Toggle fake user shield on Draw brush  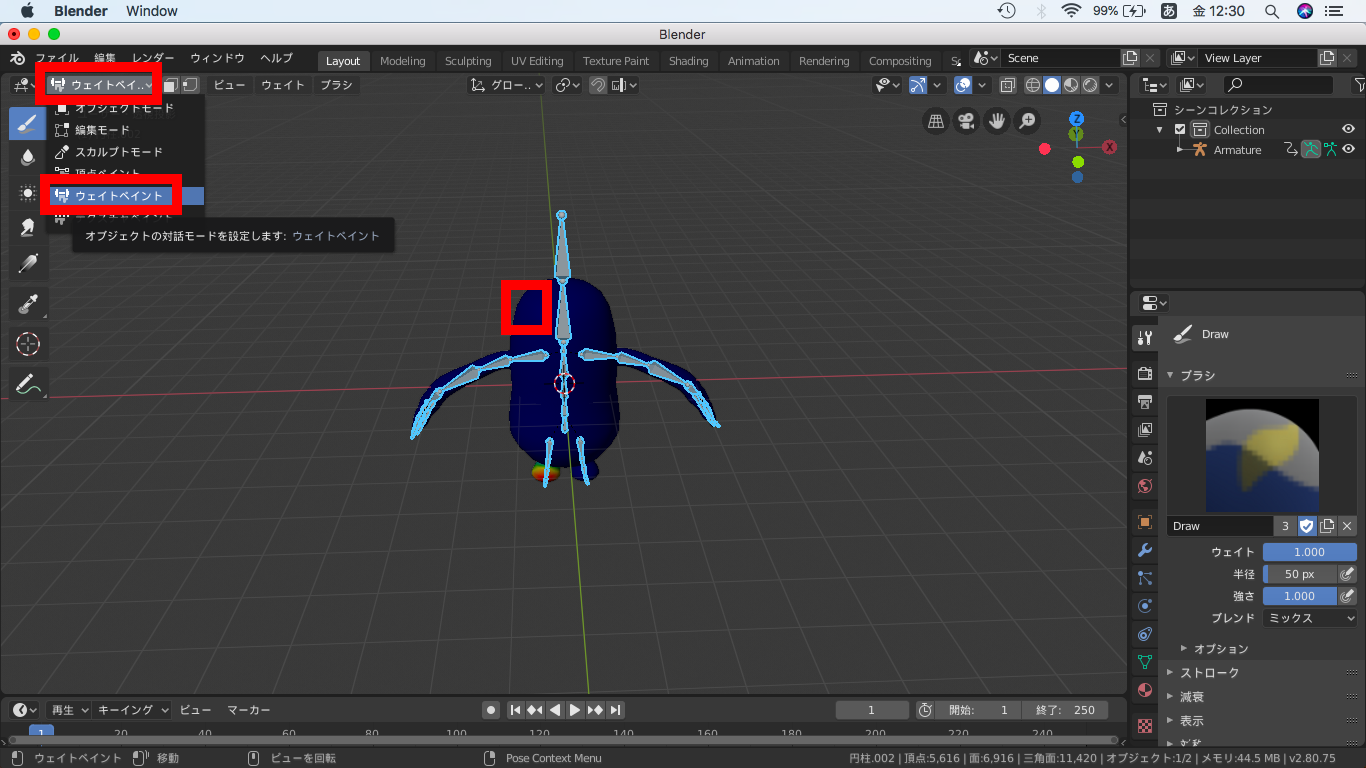pyautogui.click(x=1307, y=526)
